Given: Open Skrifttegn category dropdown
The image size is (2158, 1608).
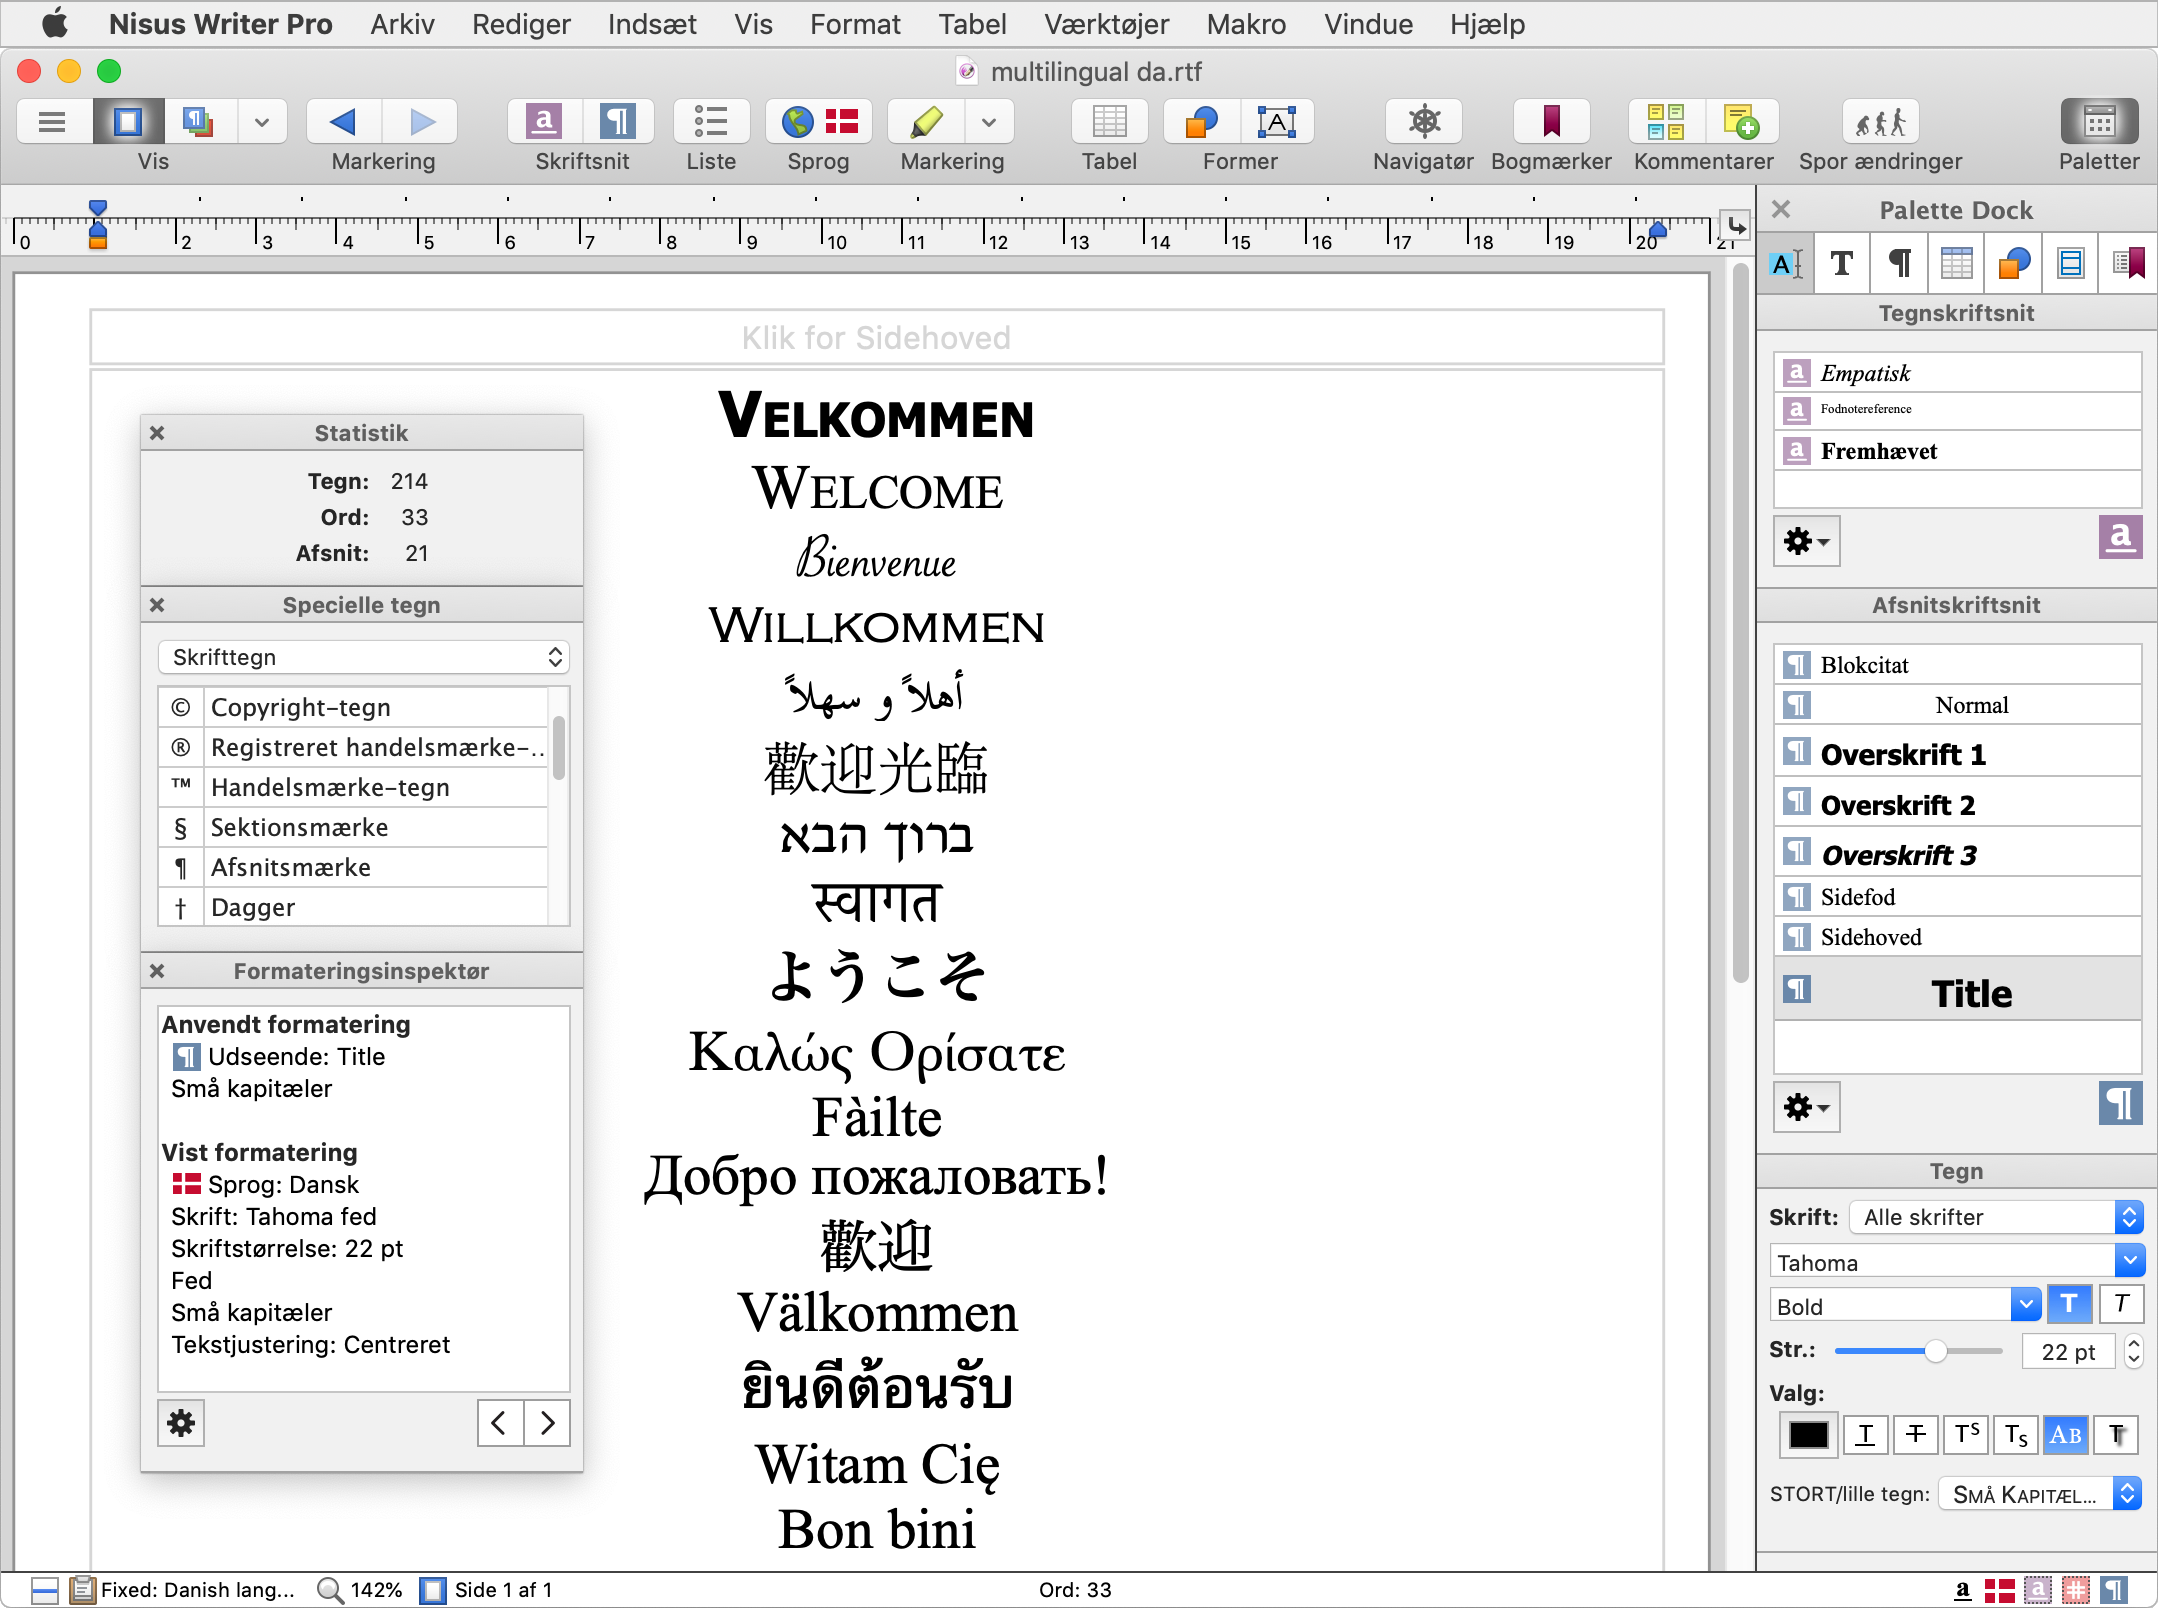Looking at the screenshot, I should click(x=363, y=657).
